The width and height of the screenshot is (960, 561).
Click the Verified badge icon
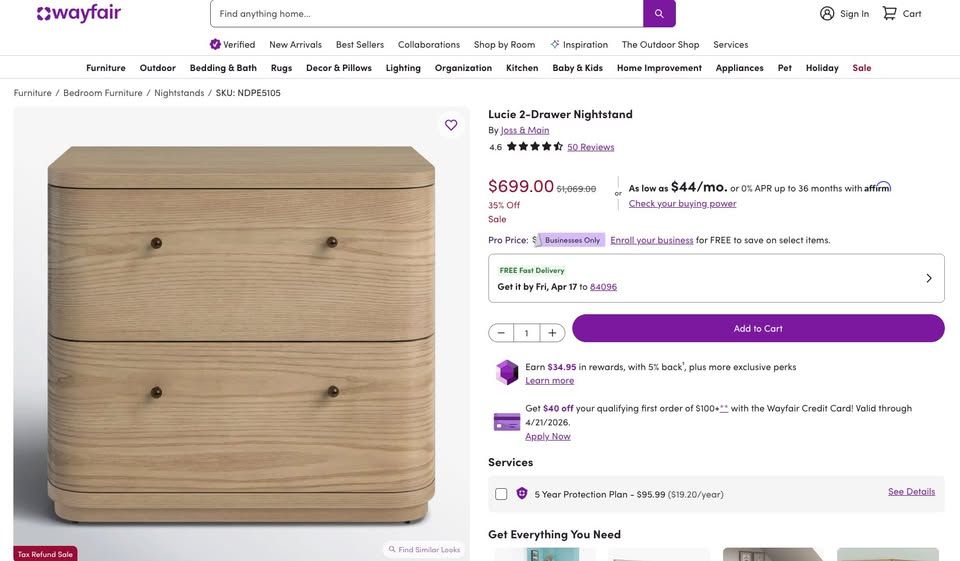215,44
